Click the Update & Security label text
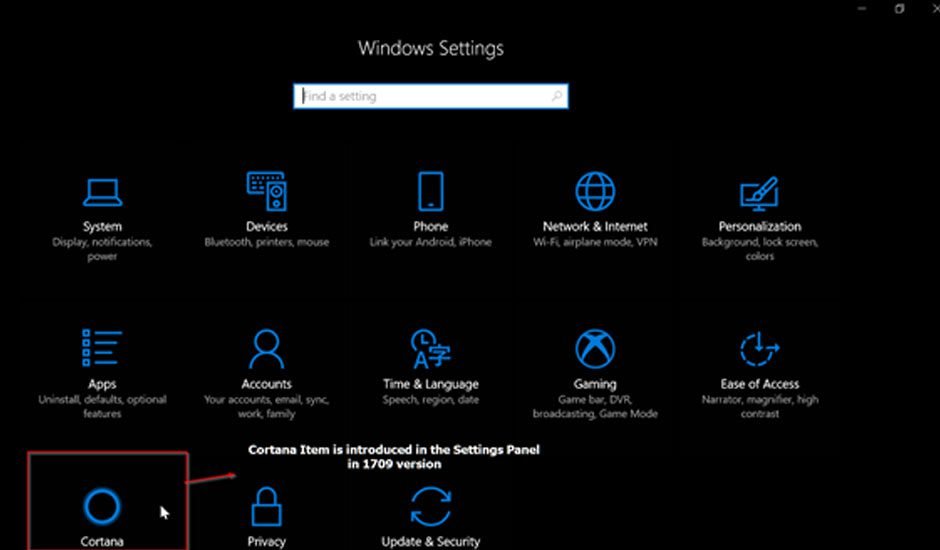The image size is (940, 550). pyautogui.click(x=430, y=542)
